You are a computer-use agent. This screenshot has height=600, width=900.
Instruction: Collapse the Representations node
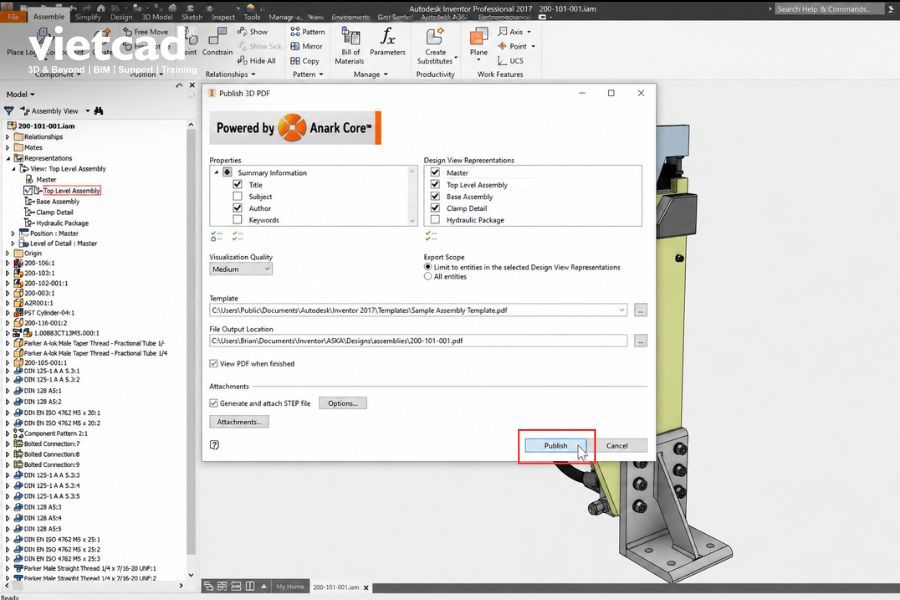[7, 158]
